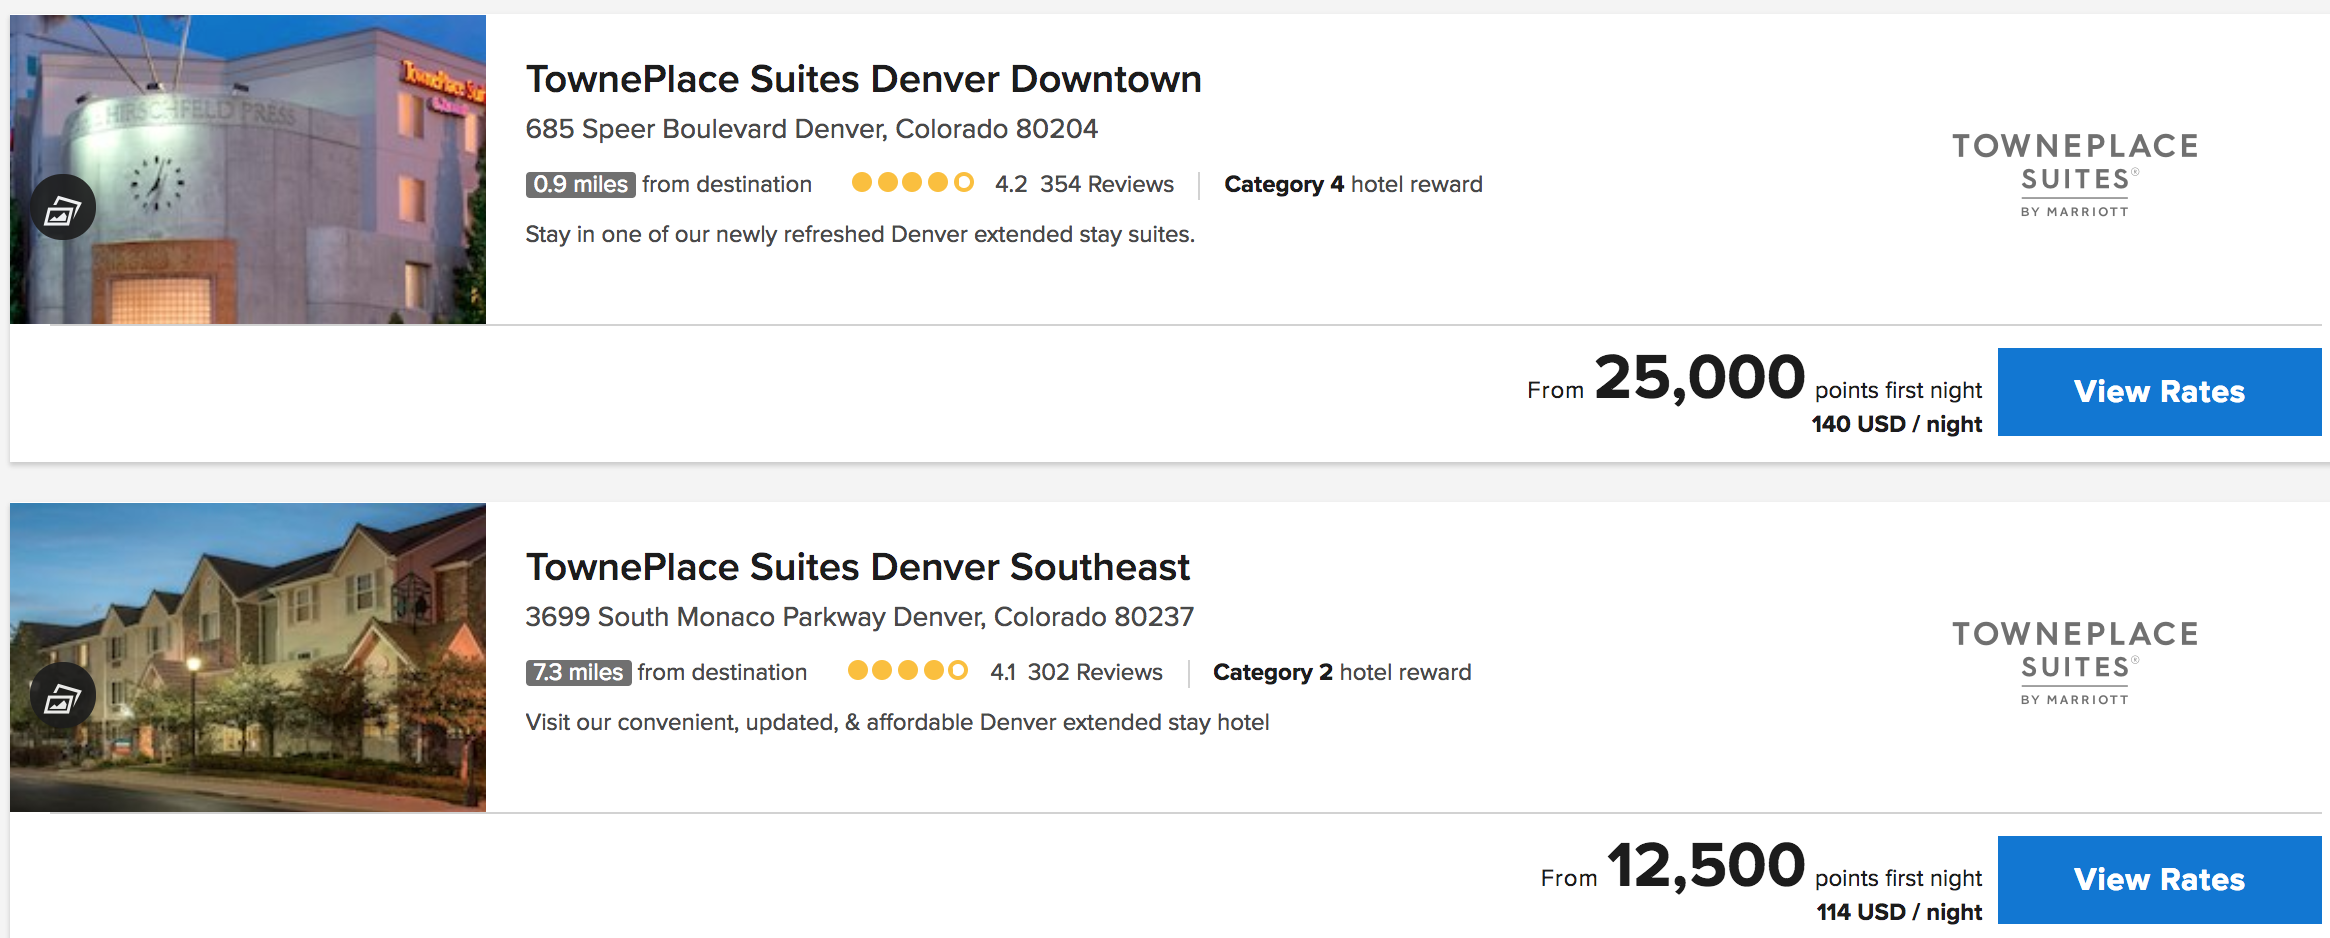View Rates for the 12,500 points hotel
2330x938 pixels.
2159,879
